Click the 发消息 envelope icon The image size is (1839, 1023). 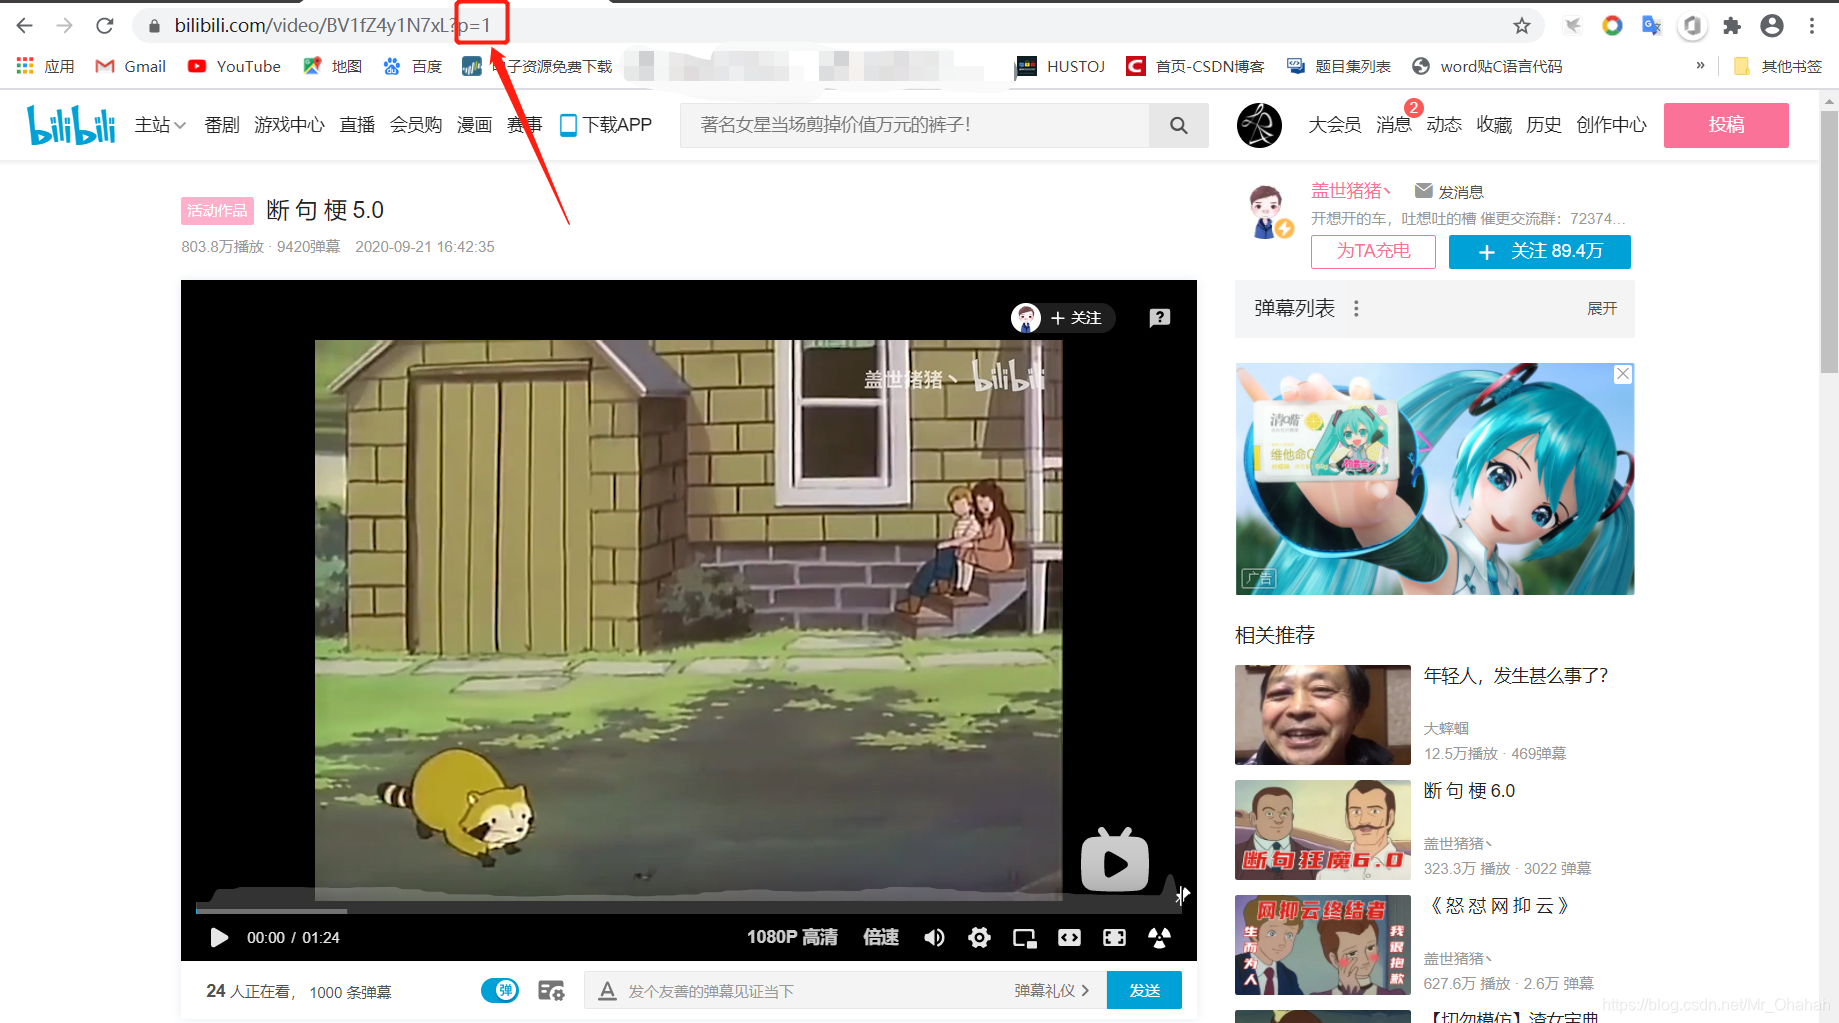coord(1424,190)
